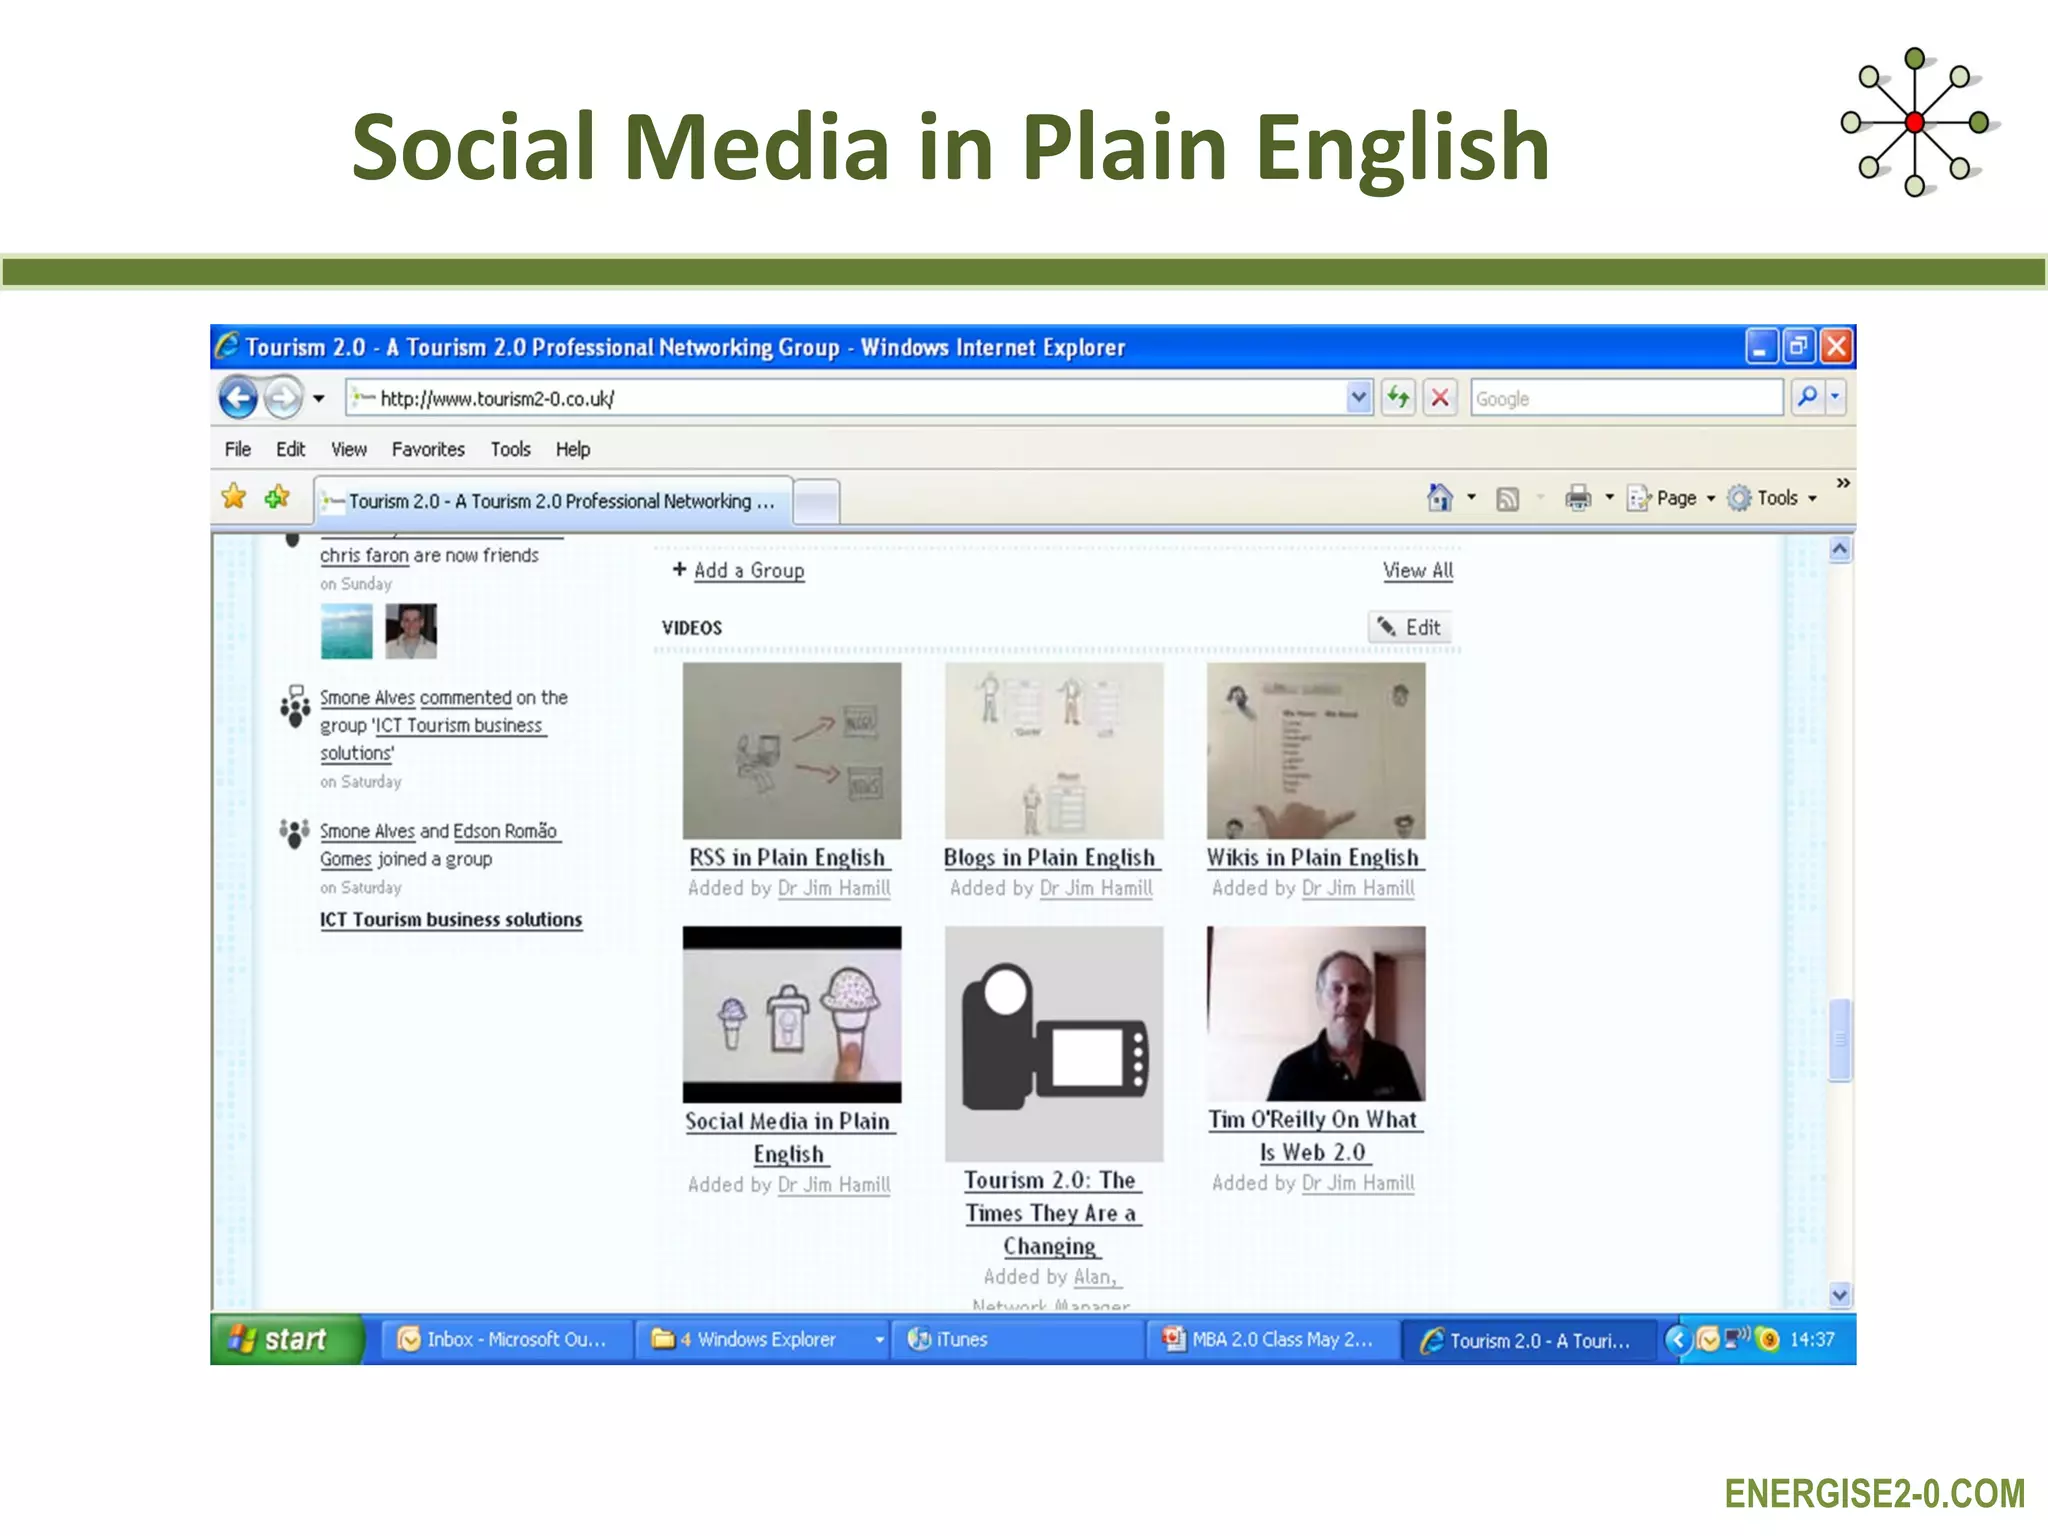Viewport: 2048px width, 1536px height.
Task: Expand the Home button dropdown arrow
Action: 1471,497
